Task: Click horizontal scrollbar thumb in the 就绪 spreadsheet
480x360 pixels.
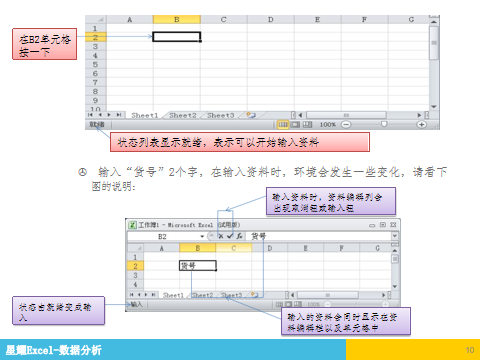Action: [x=346, y=115]
